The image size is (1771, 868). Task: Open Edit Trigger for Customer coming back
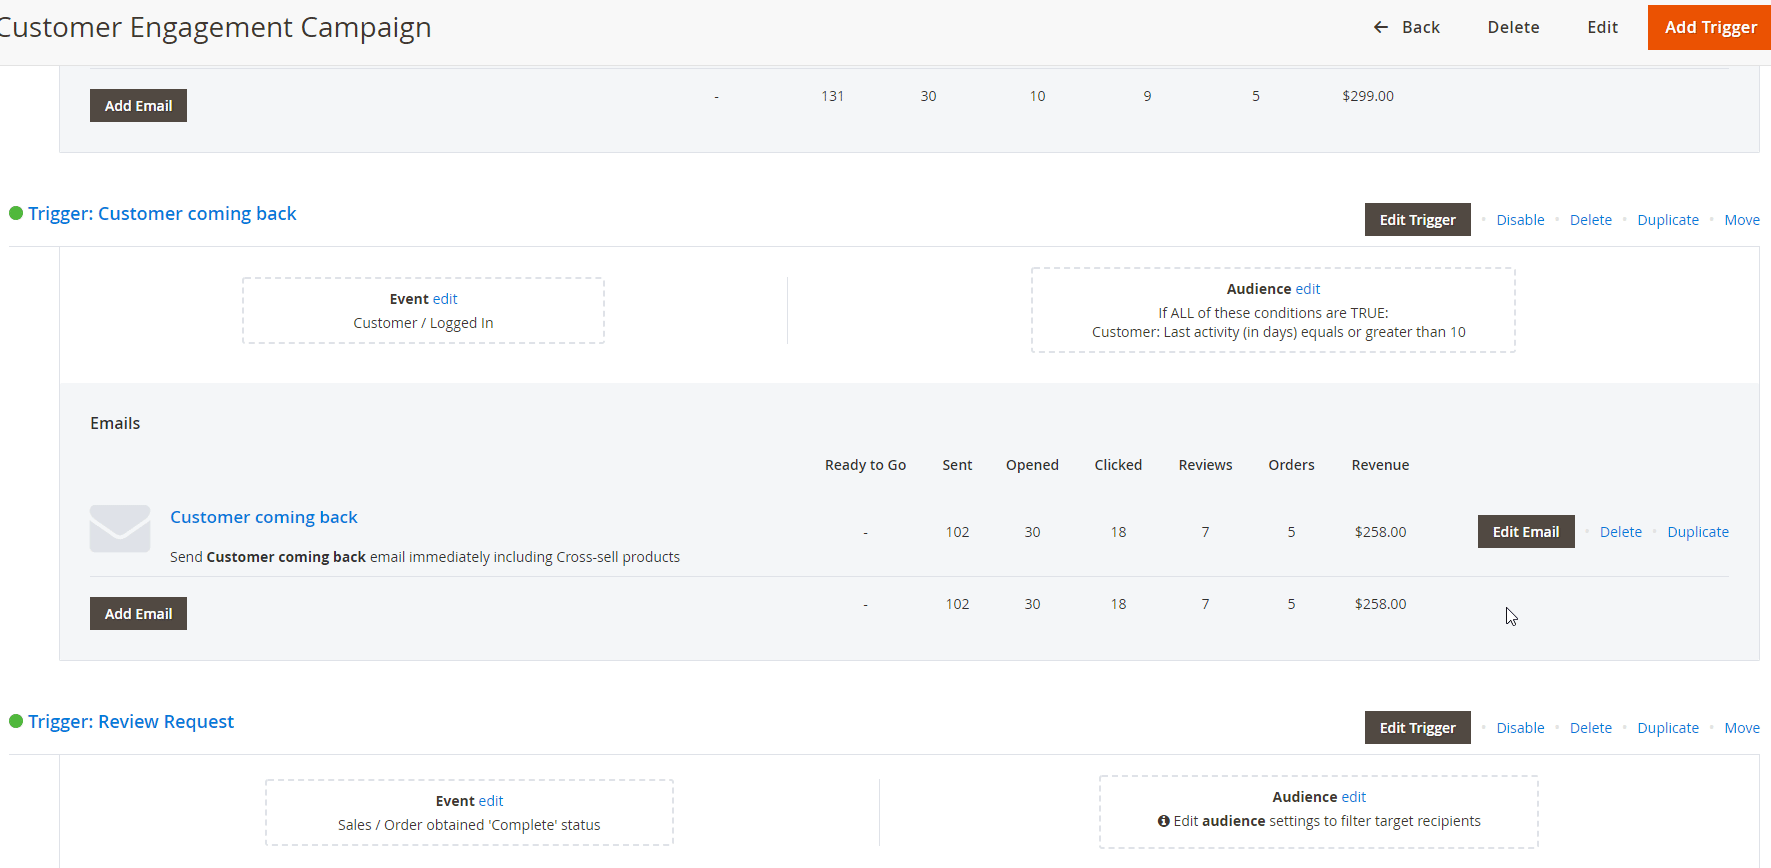pos(1417,220)
